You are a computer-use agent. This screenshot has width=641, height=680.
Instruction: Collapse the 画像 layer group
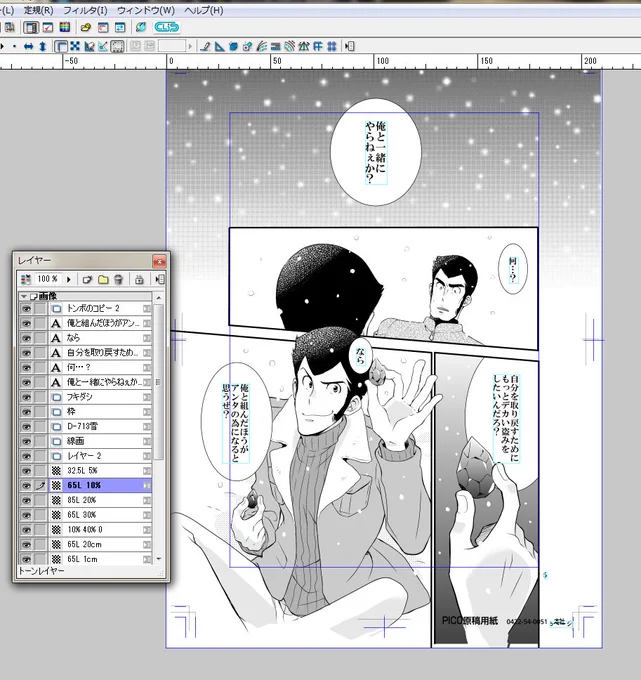point(24,296)
